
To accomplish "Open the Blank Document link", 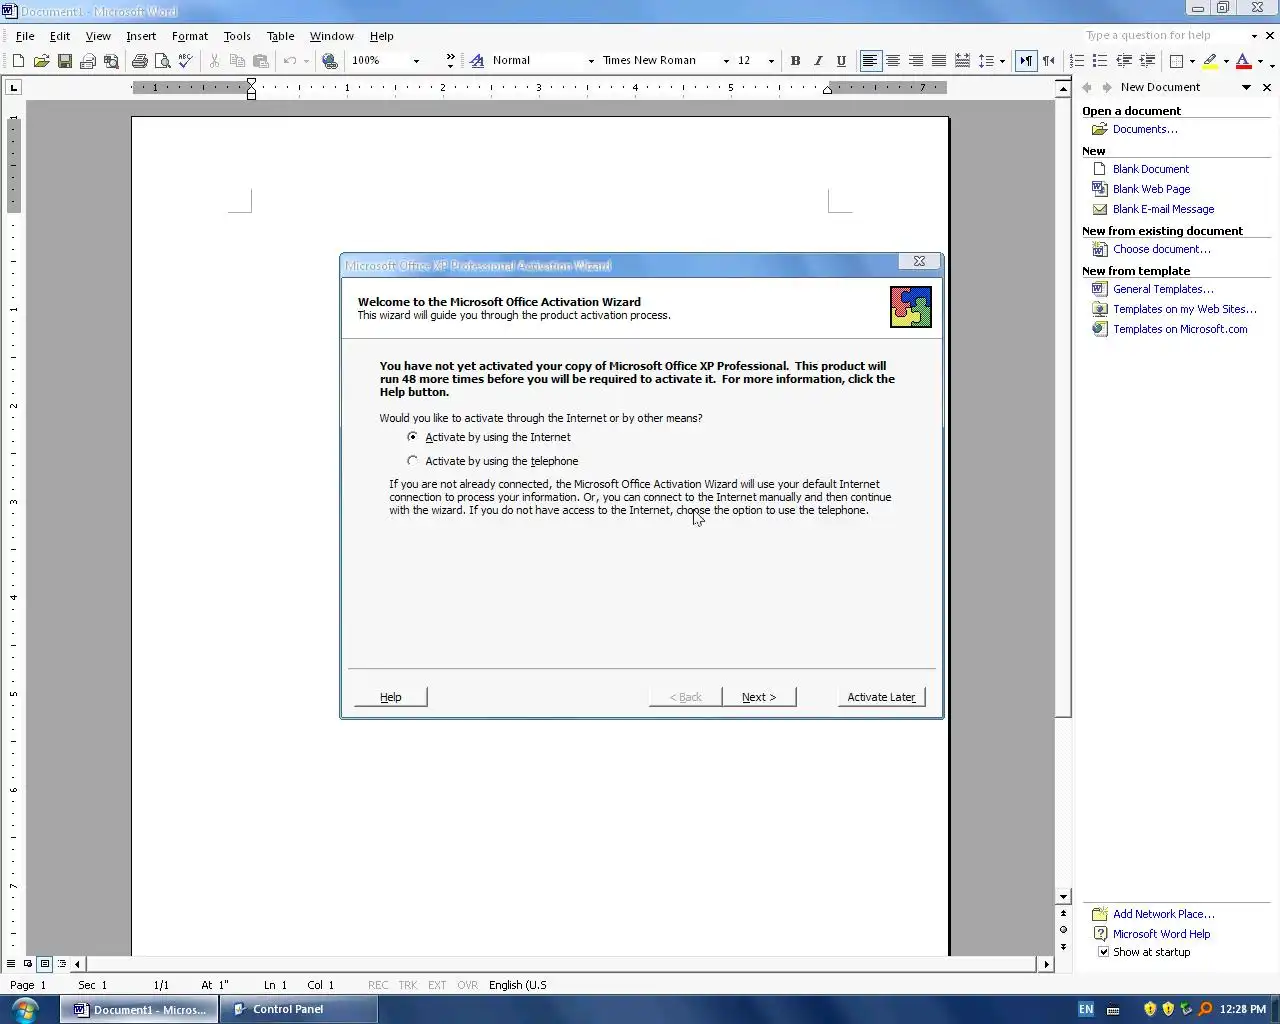I will point(1151,169).
